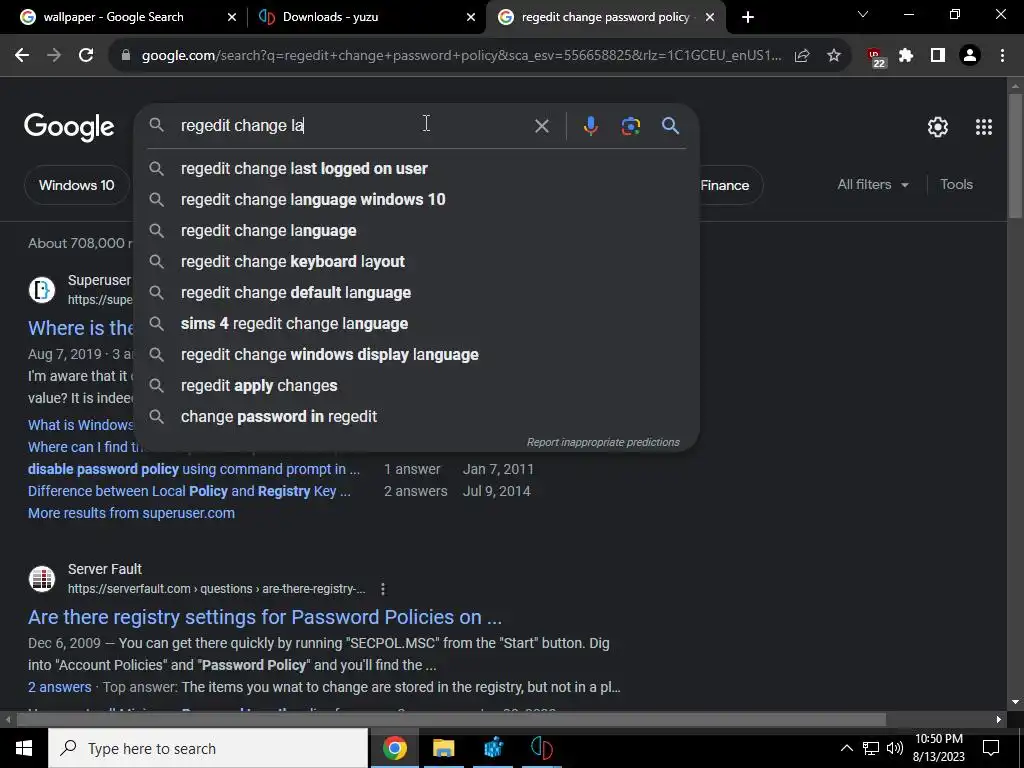Open Chrome from the taskbar
Viewport: 1024px width, 768px height.
tap(394, 748)
